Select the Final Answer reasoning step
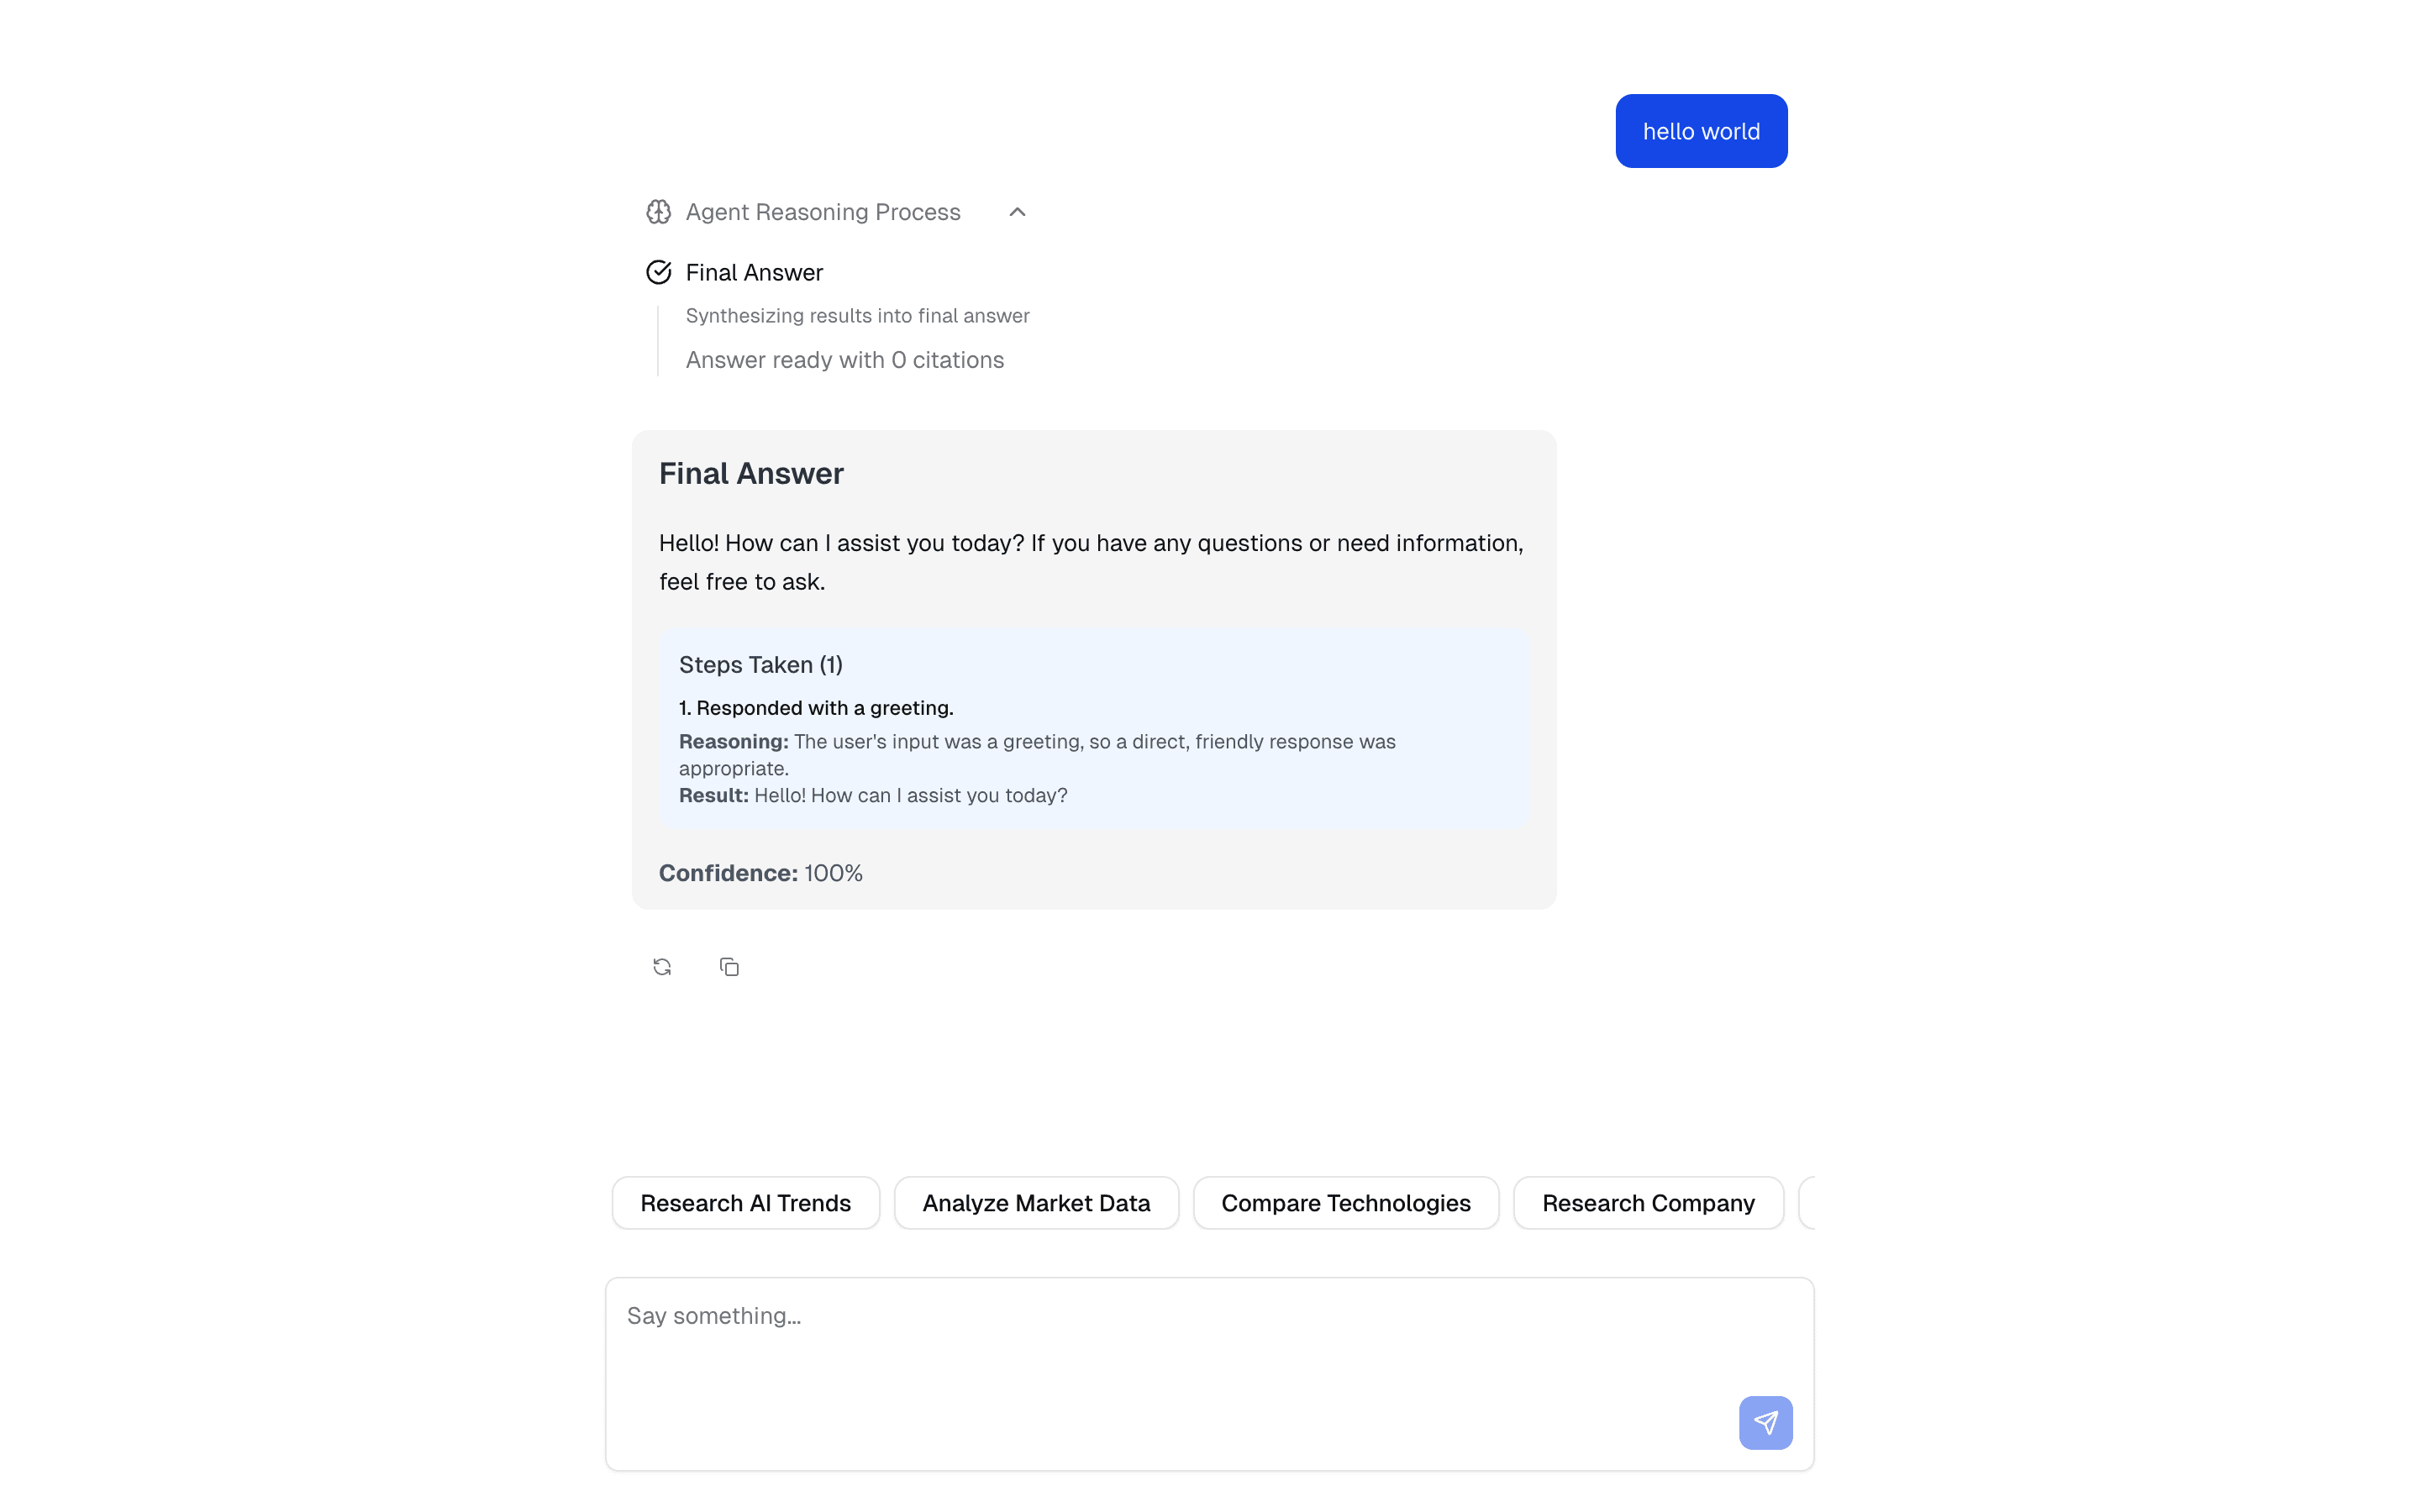Screen dimensions: 2420x1512 coord(754,272)
